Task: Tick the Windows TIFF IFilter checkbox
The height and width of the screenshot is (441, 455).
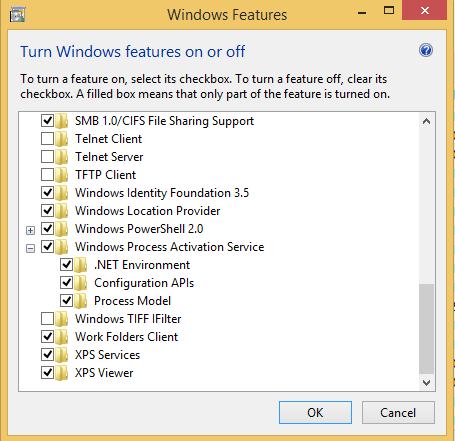Action: (x=47, y=319)
